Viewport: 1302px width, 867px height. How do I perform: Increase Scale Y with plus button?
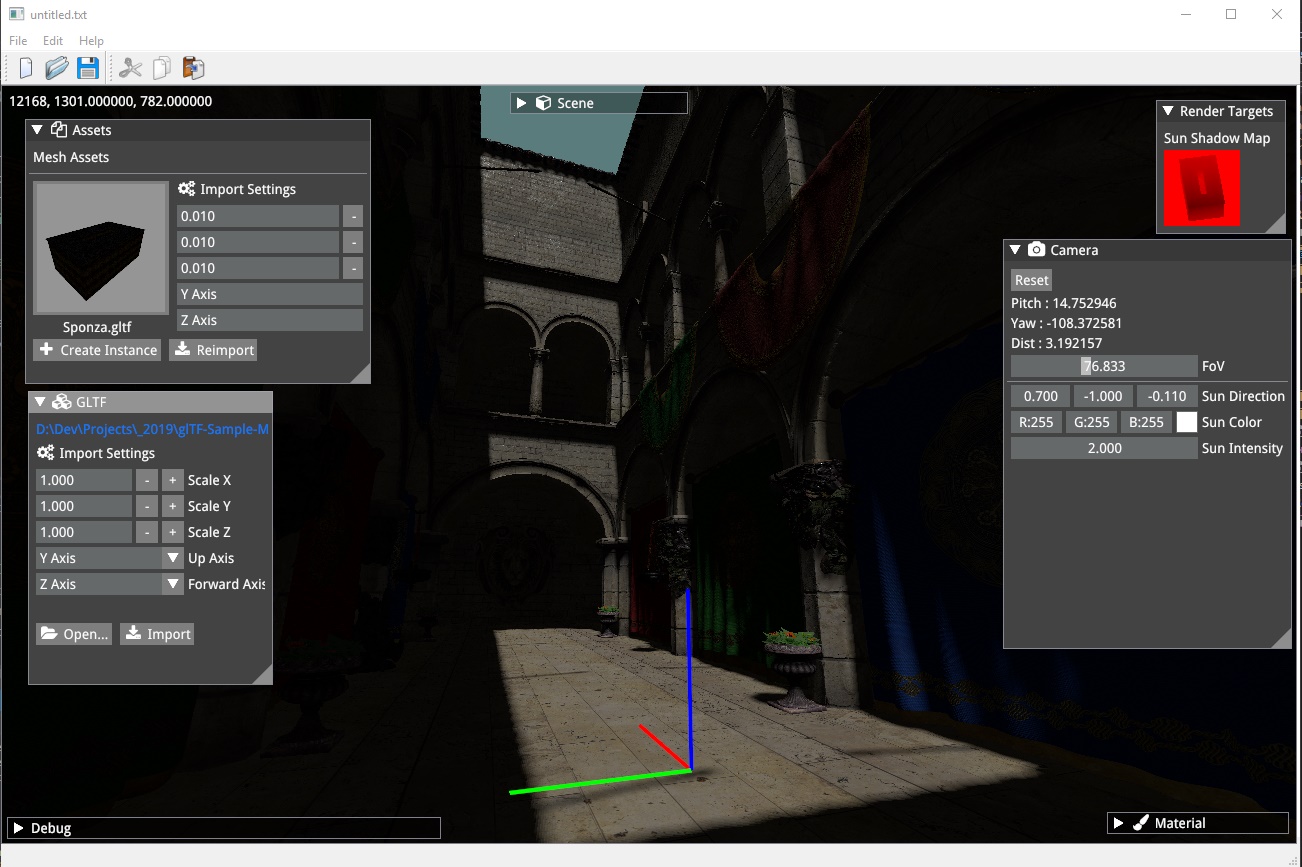click(173, 506)
